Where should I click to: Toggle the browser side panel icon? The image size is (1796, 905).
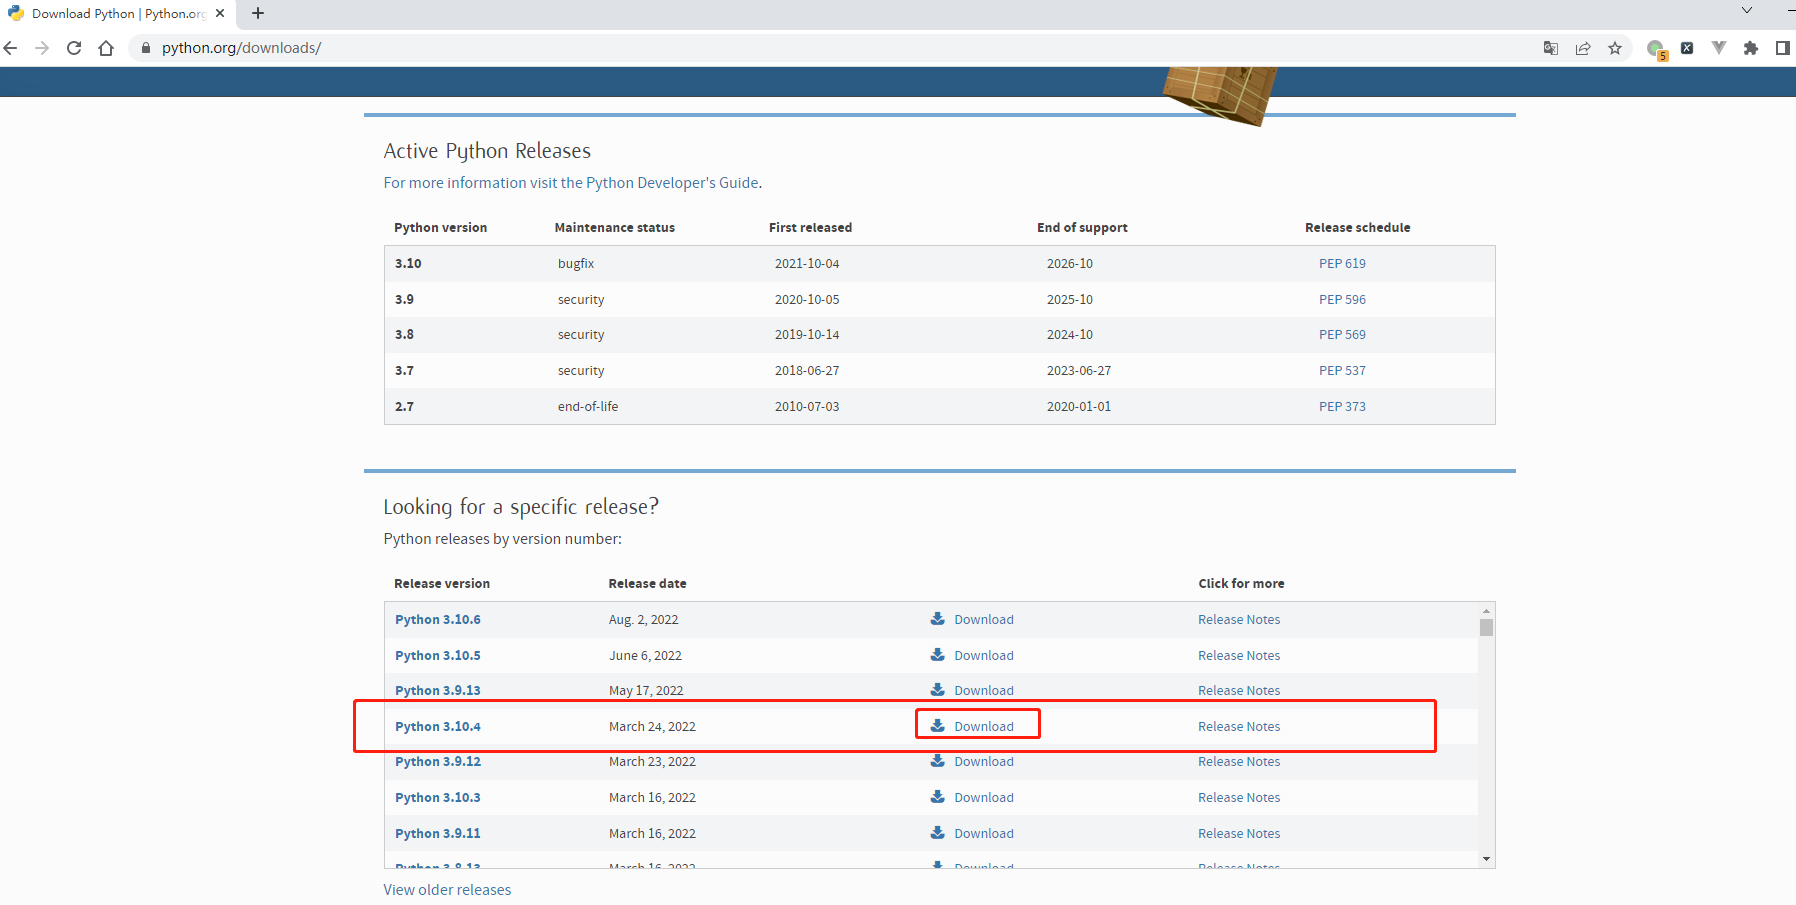[1783, 48]
